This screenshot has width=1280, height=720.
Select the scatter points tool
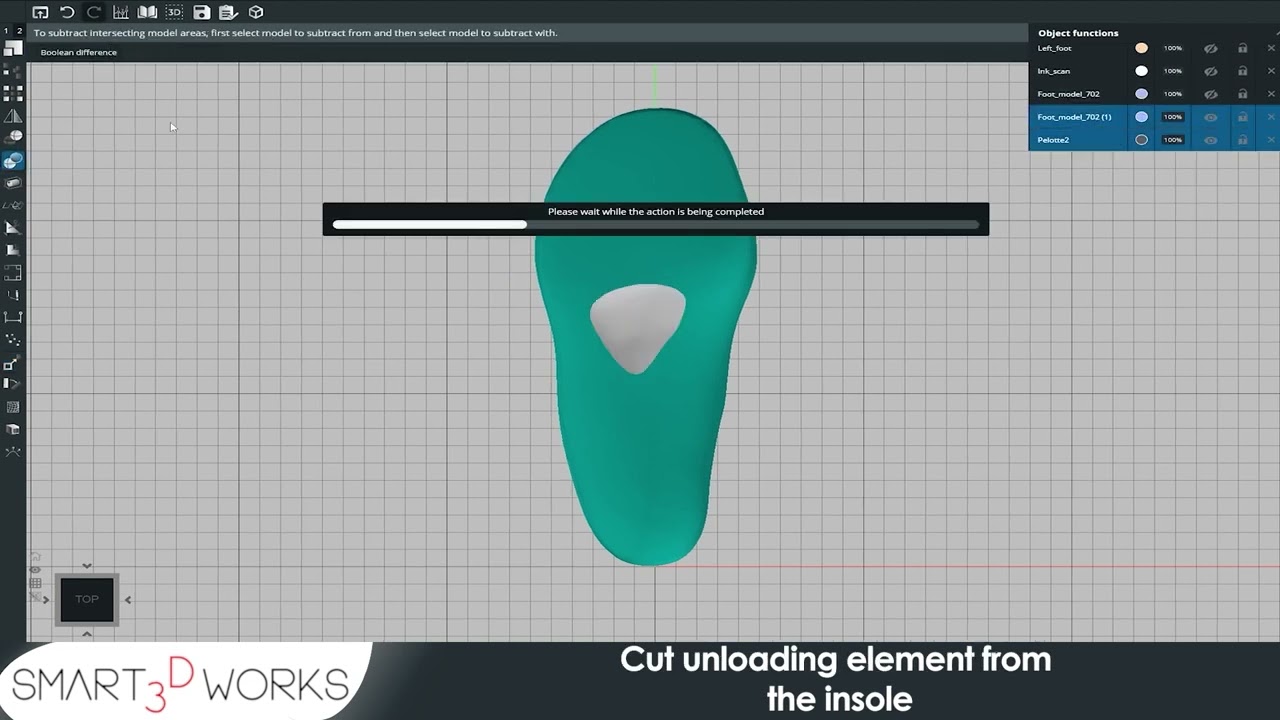tap(13, 340)
